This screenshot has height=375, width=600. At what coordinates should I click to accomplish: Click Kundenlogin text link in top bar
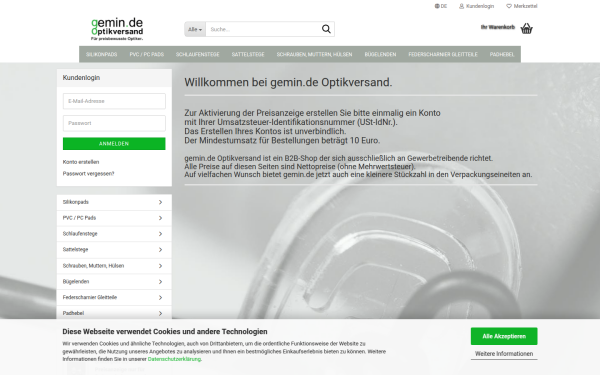tap(480, 6)
